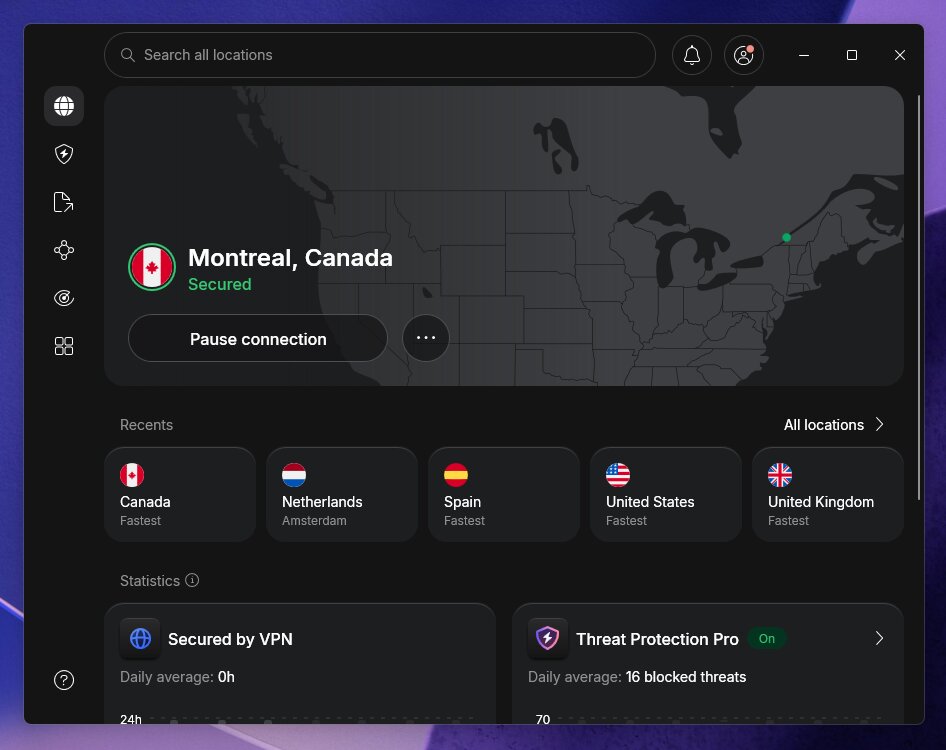Image resolution: width=946 pixels, height=750 pixels.
Task: Expand Threat Protection Pro chevron
Action: click(879, 638)
